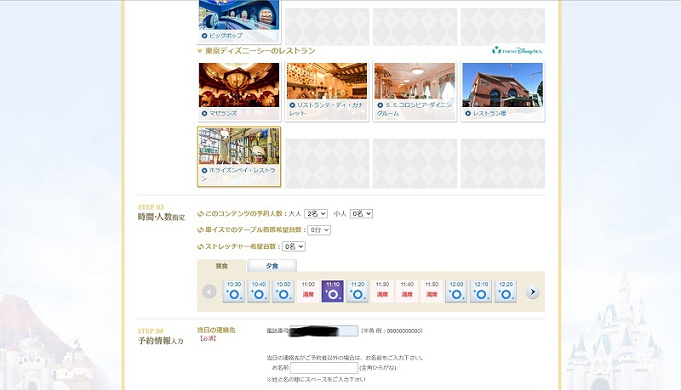
Task: Click the fully booked 11:30 slot
Action: tap(382, 291)
